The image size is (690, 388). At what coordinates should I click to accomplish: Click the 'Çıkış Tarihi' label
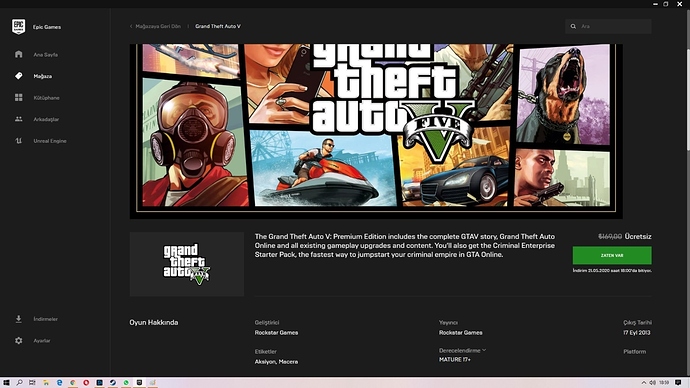[637, 322]
